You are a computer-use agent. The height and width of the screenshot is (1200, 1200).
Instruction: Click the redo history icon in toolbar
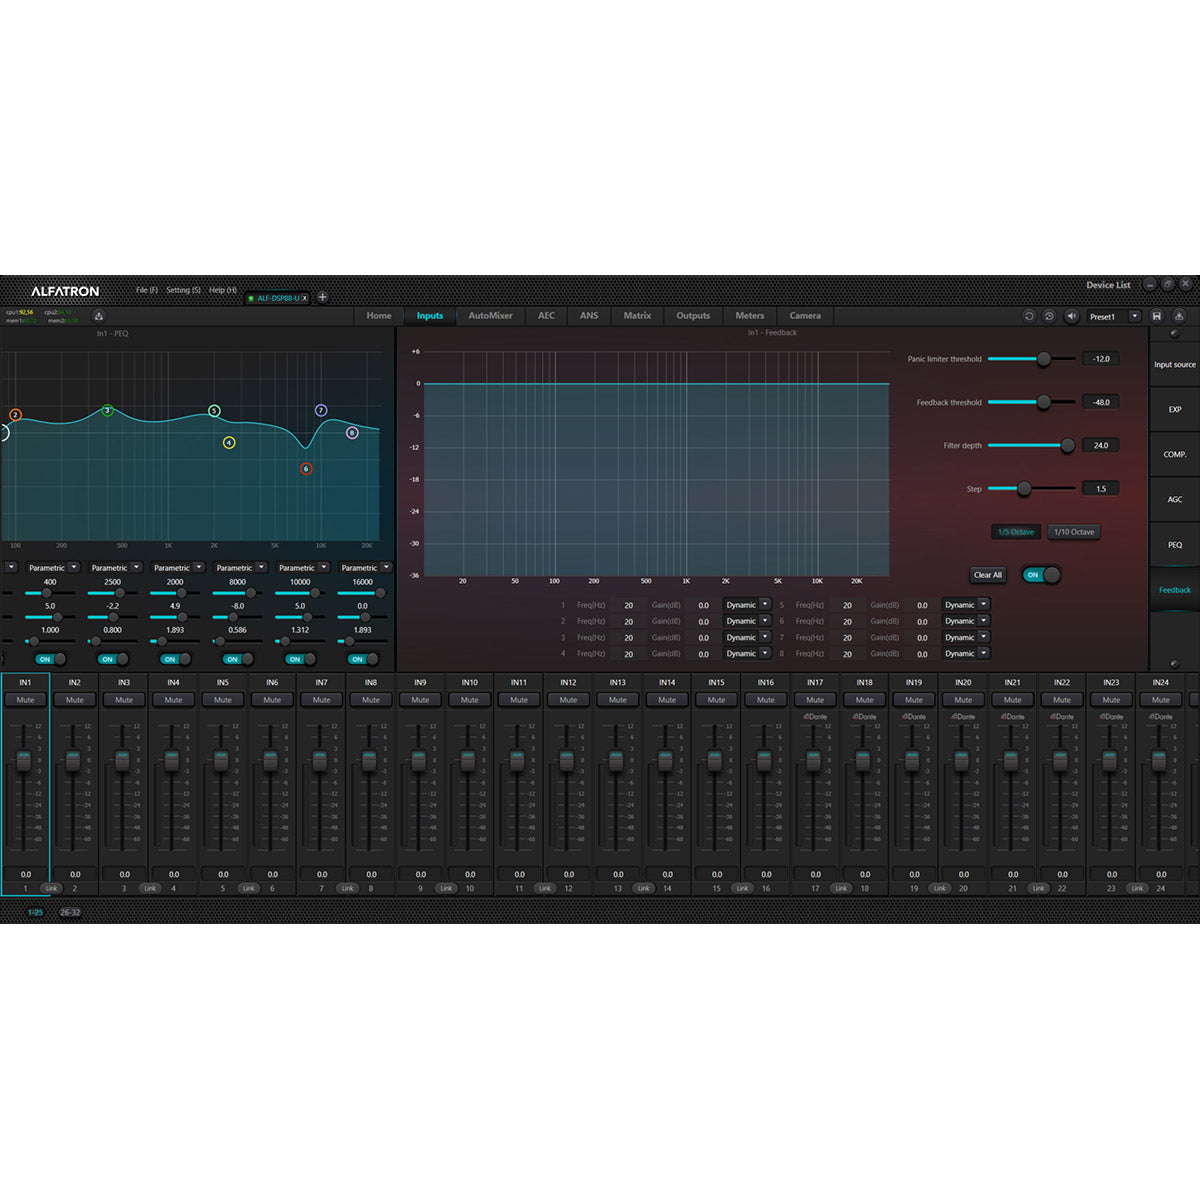(x=1050, y=316)
